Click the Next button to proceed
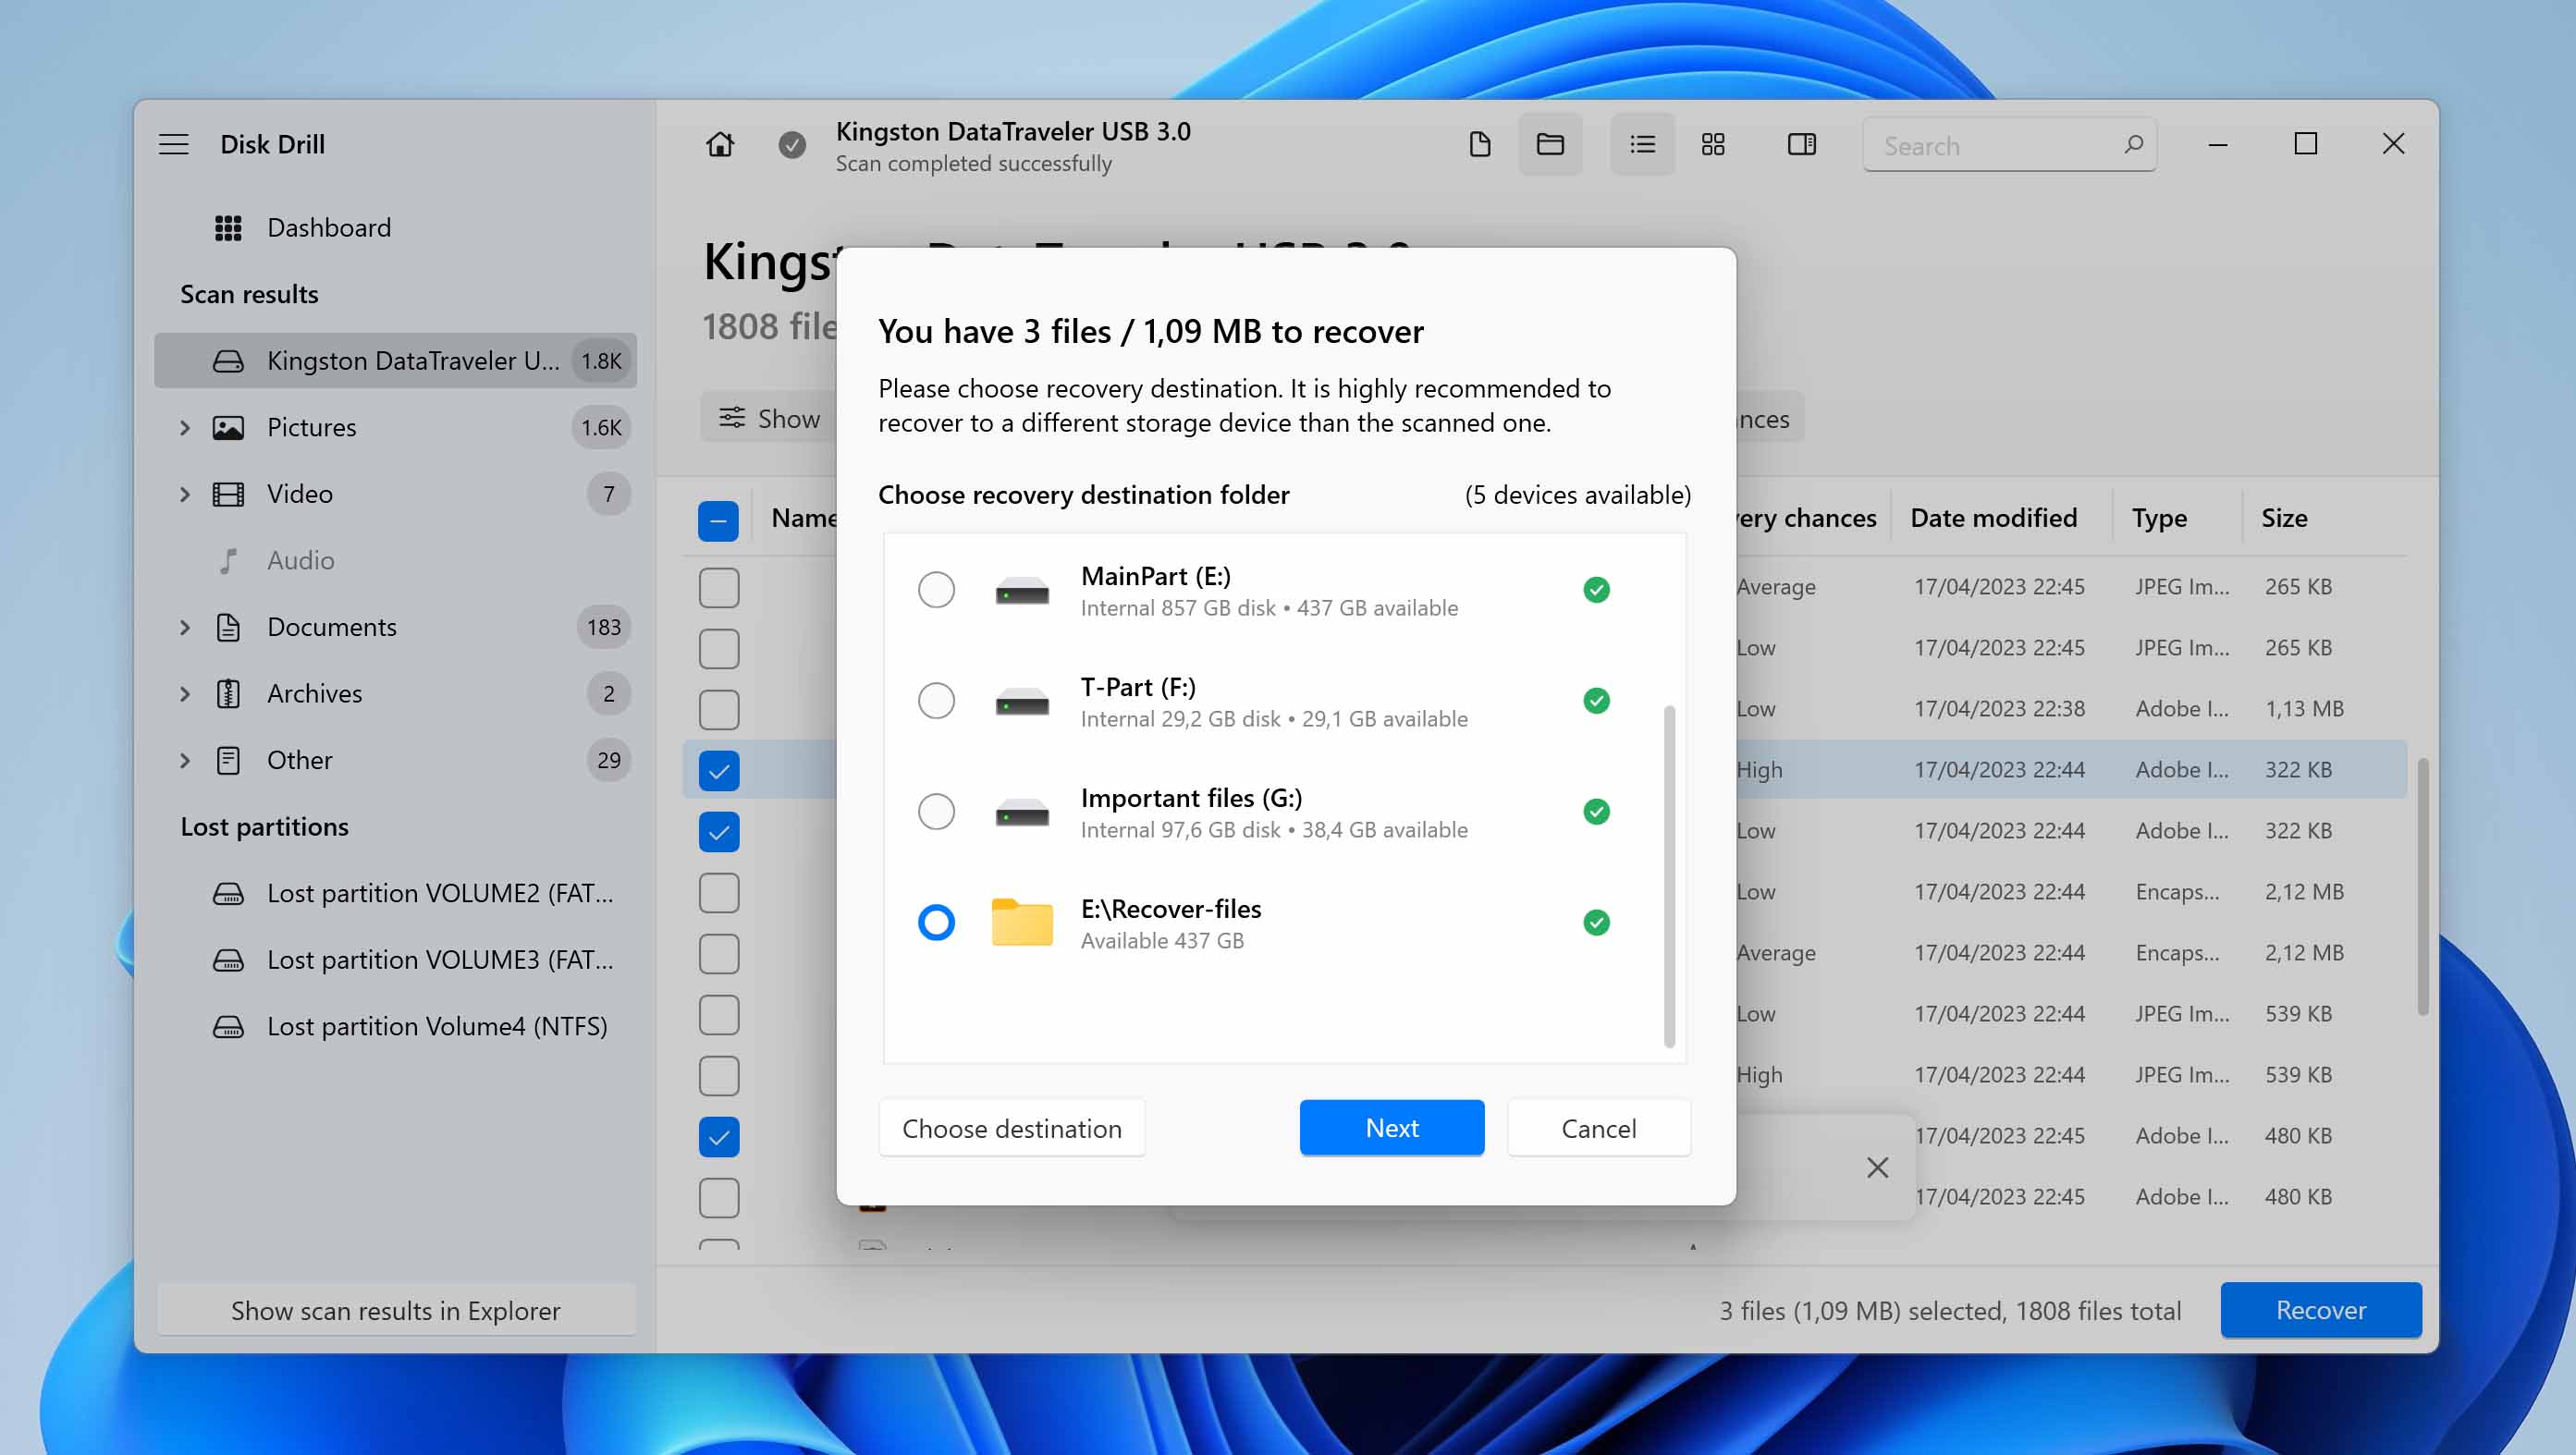Screen dimensions: 2576x1455 [x=1391, y=1126]
